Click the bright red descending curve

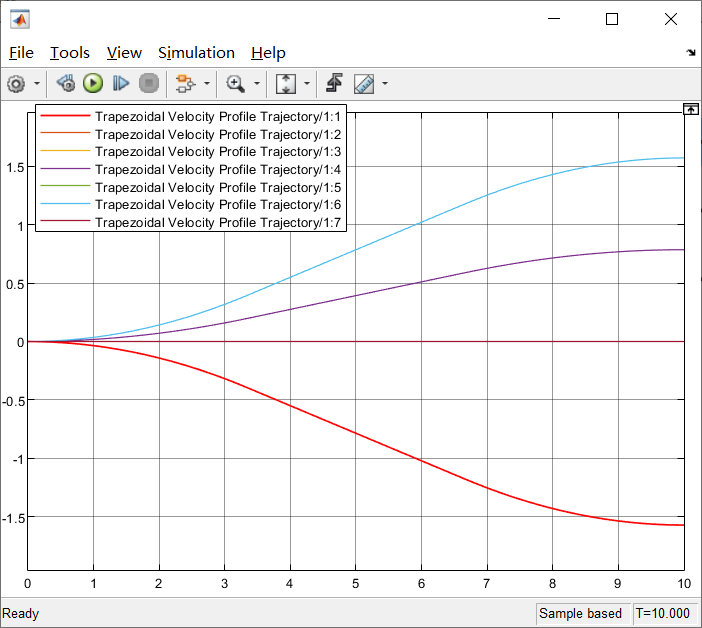pyautogui.click(x=356, y=433)
